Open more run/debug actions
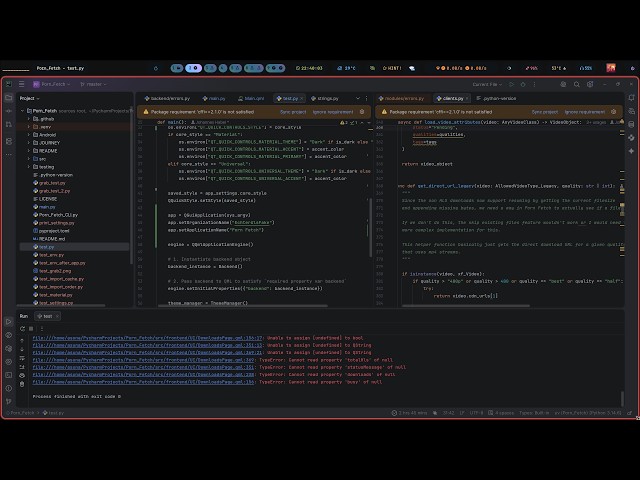 (x=534, y=84)
